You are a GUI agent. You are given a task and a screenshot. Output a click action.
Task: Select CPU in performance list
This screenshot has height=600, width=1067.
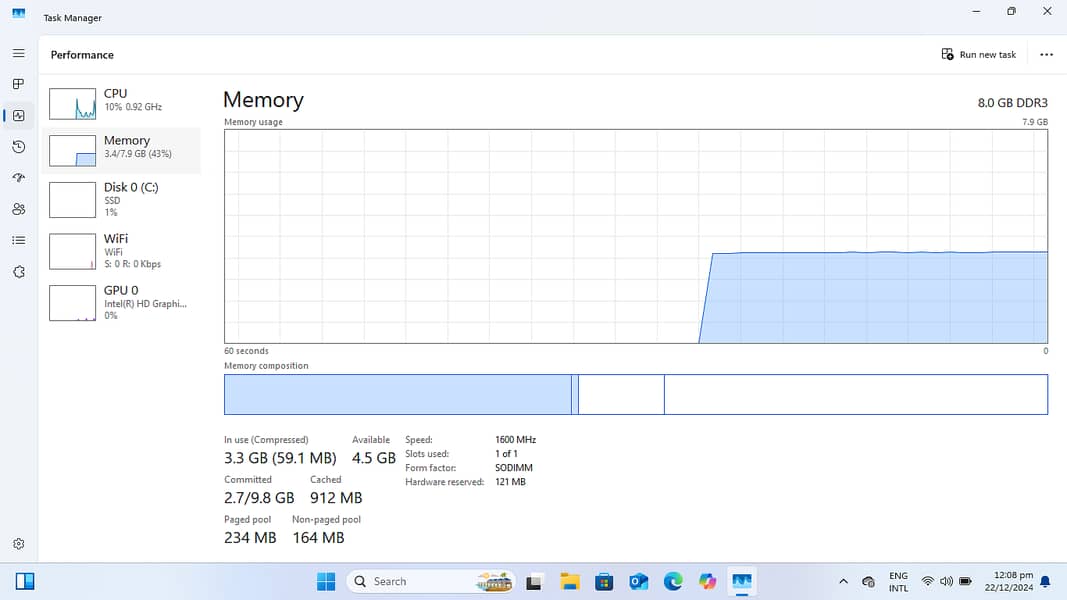[120, 100]
